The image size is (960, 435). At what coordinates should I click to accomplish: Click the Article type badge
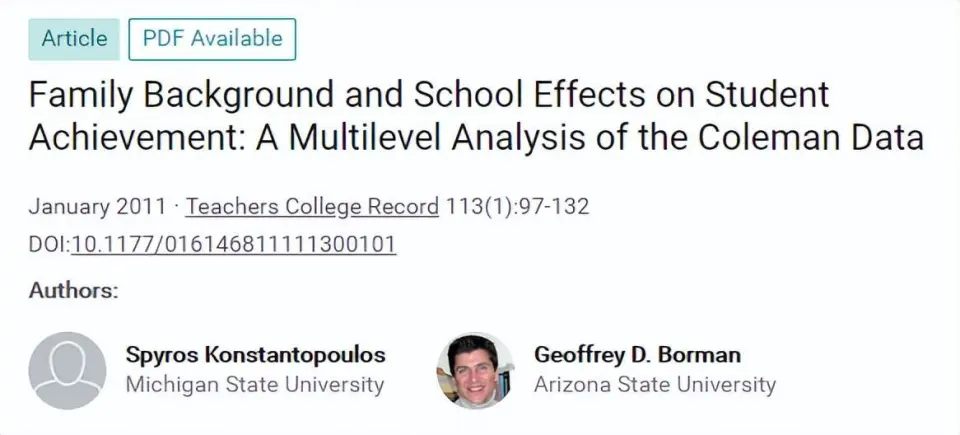coord(74,39)
